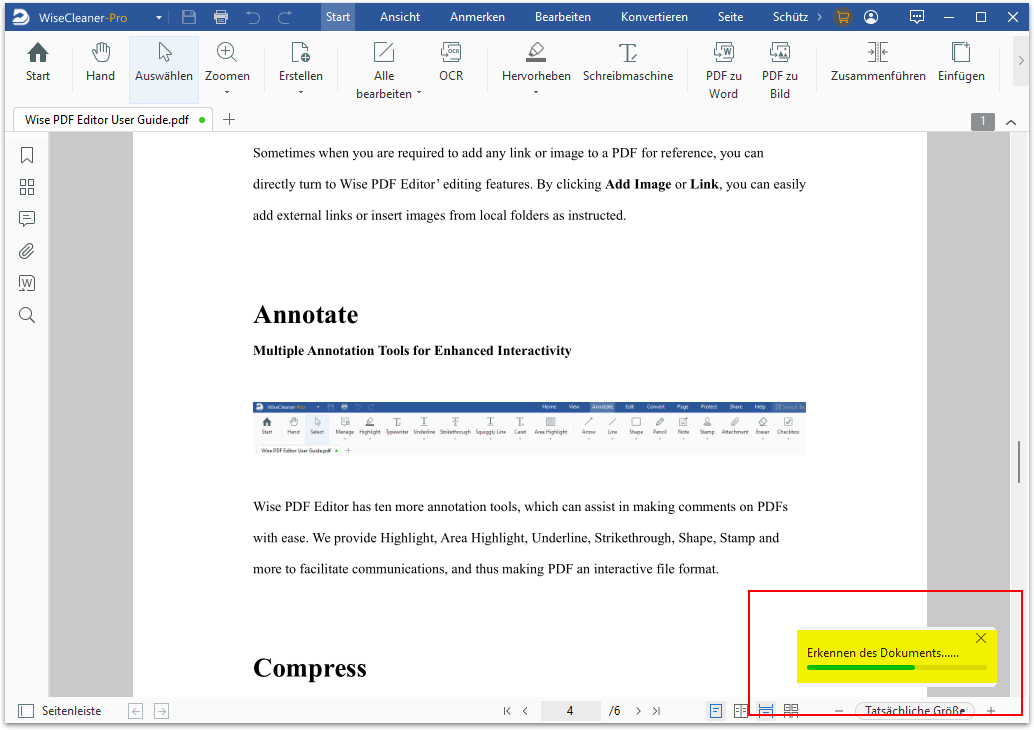Save document with the disk icon
Image resolution: width=1034 pixels, height=730 pixels.
pos(189,17)
